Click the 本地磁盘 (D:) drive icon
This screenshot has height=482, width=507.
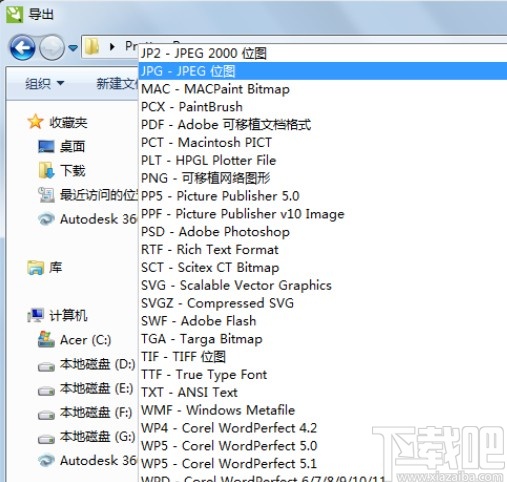46,367
